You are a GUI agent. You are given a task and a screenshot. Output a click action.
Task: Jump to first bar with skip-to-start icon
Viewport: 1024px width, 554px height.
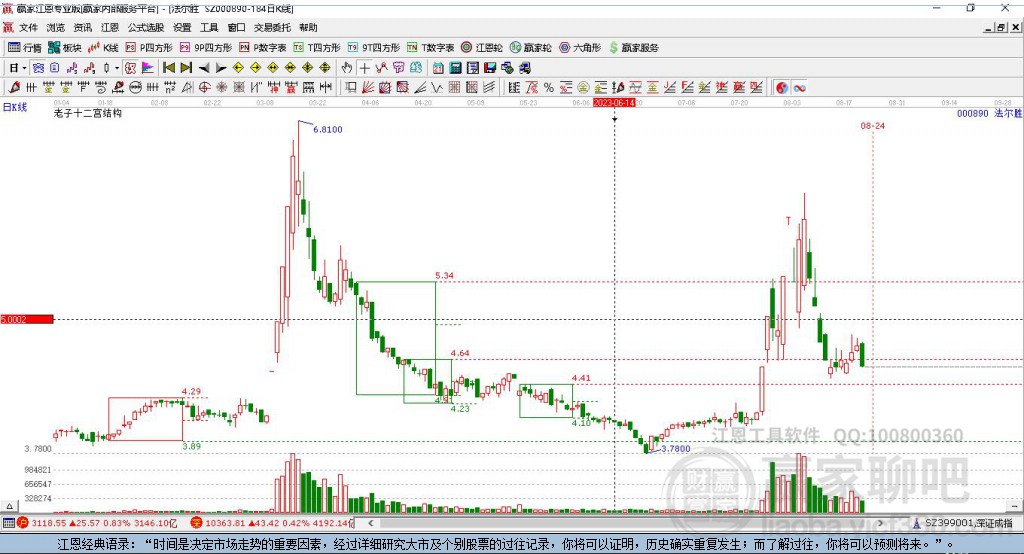168,68
